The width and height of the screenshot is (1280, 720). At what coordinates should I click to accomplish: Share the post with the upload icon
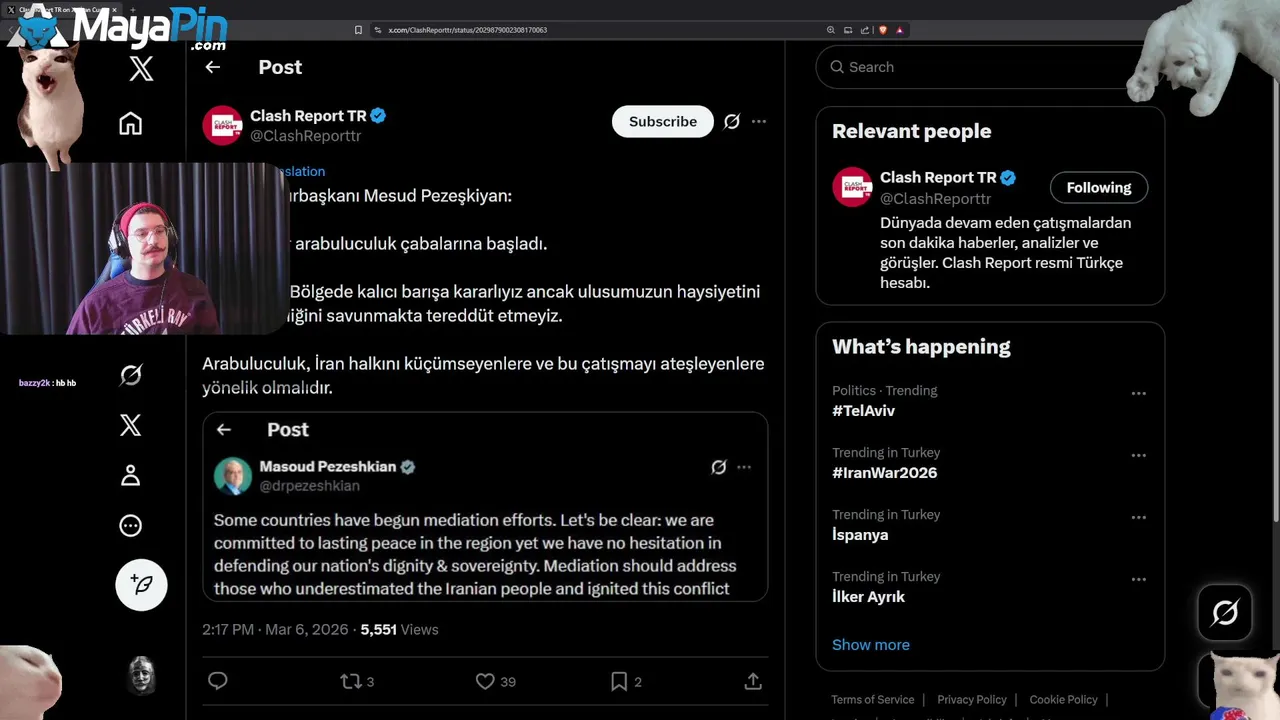[x=753, y=681]
